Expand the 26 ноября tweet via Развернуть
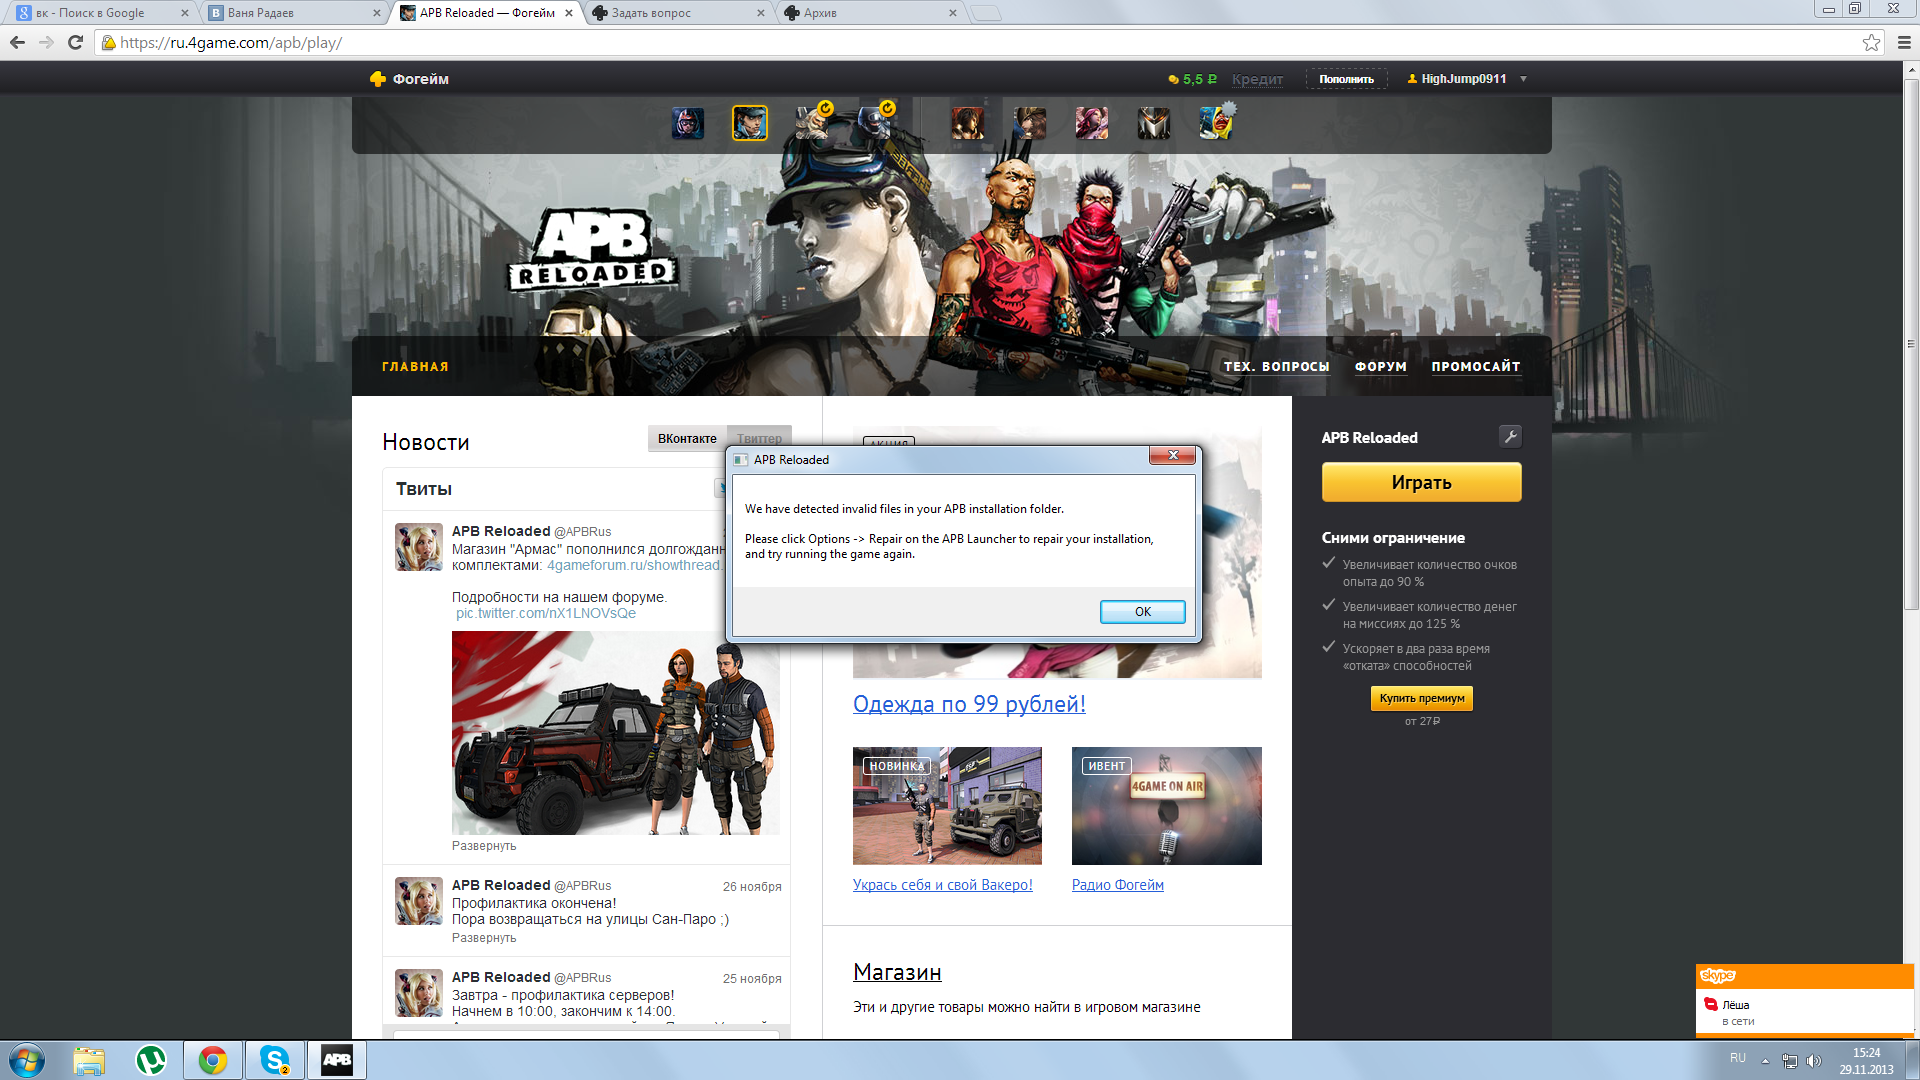Viewport: 1920px width, 1080px height. (484, 938)
